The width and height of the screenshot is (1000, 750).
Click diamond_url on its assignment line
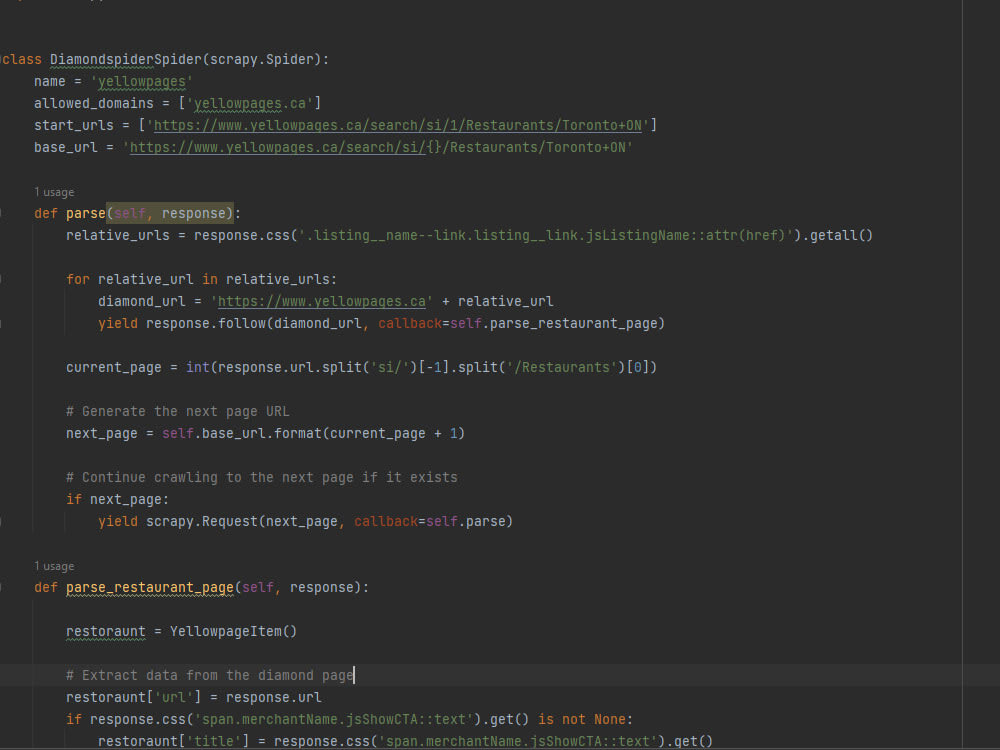(x=142, y=302)
